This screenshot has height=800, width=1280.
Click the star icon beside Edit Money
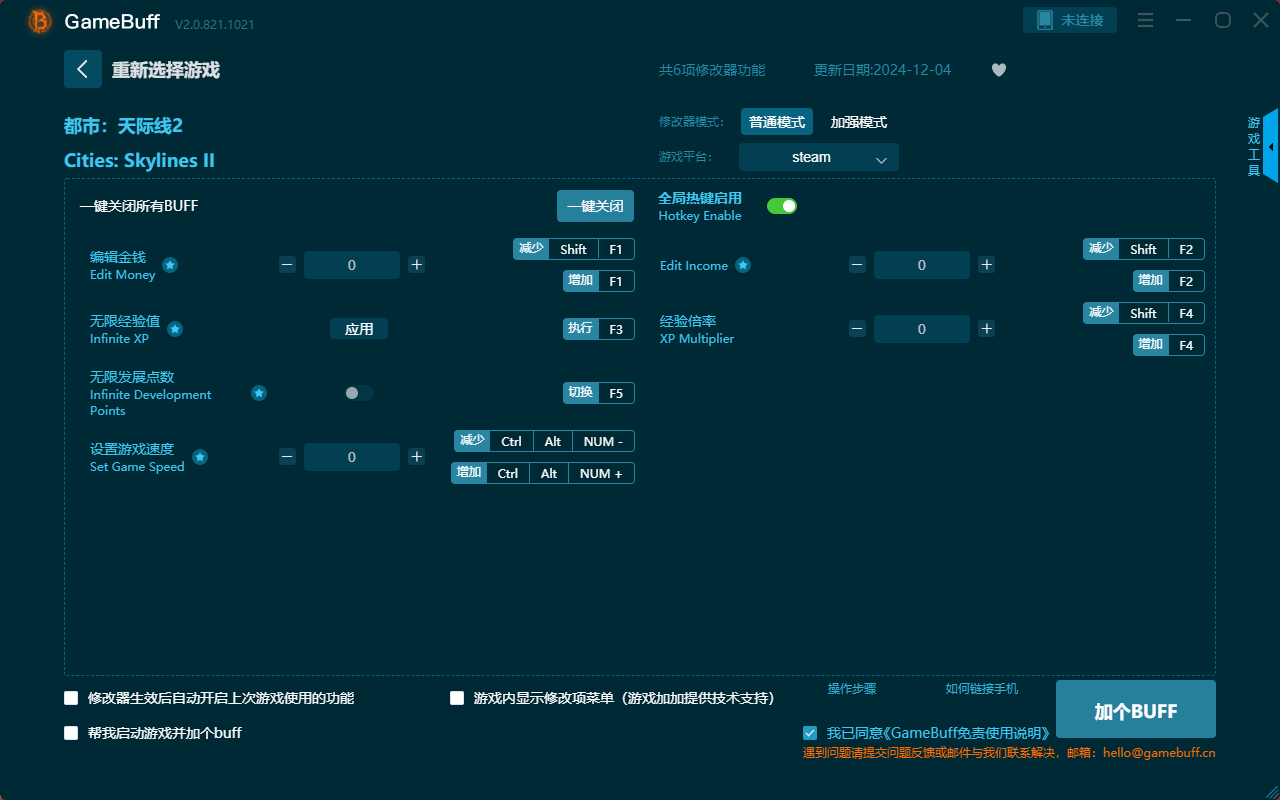(170, 265)
